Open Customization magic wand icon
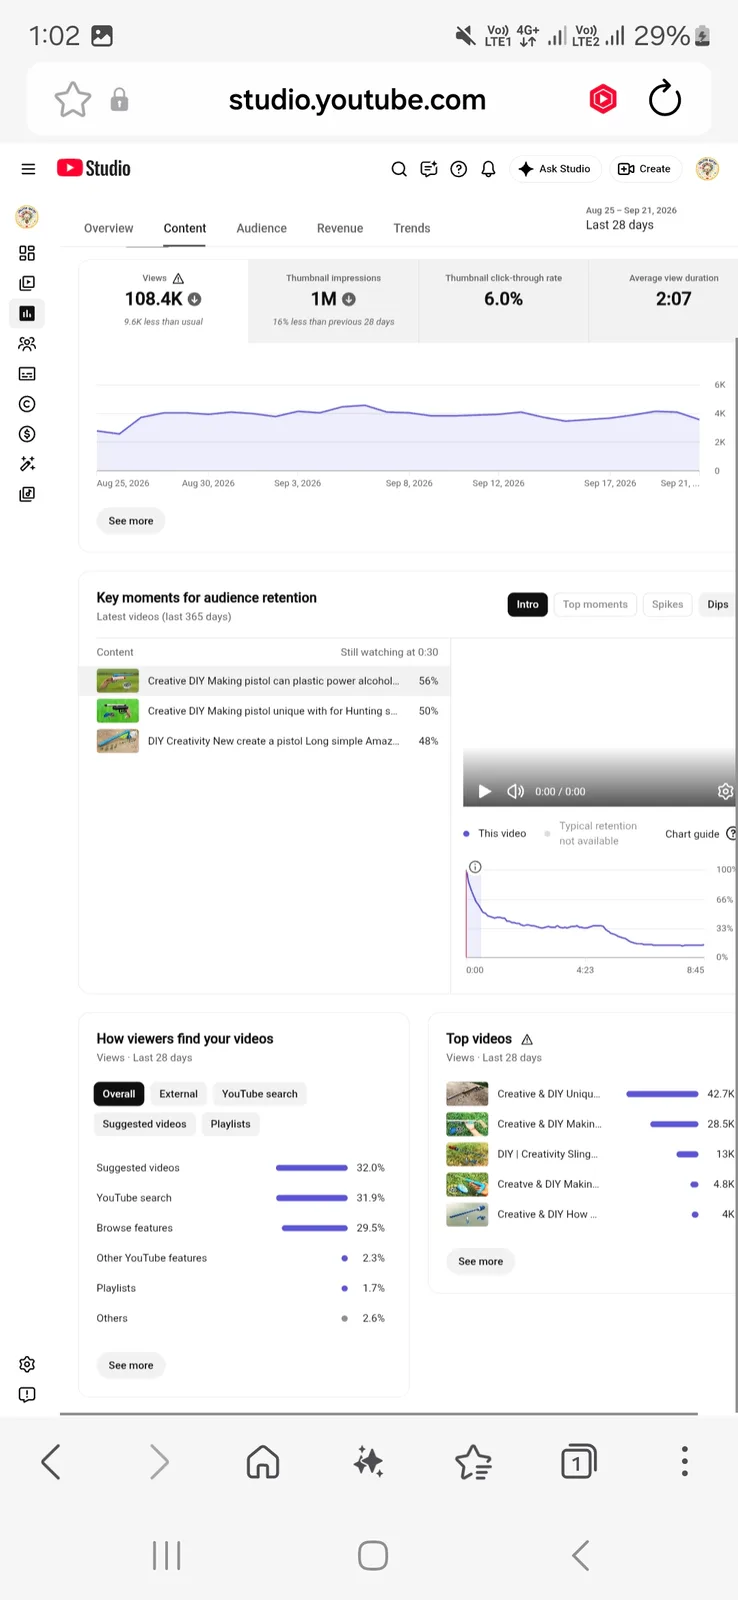This screenshot has height=1600, width=738. 27,464
